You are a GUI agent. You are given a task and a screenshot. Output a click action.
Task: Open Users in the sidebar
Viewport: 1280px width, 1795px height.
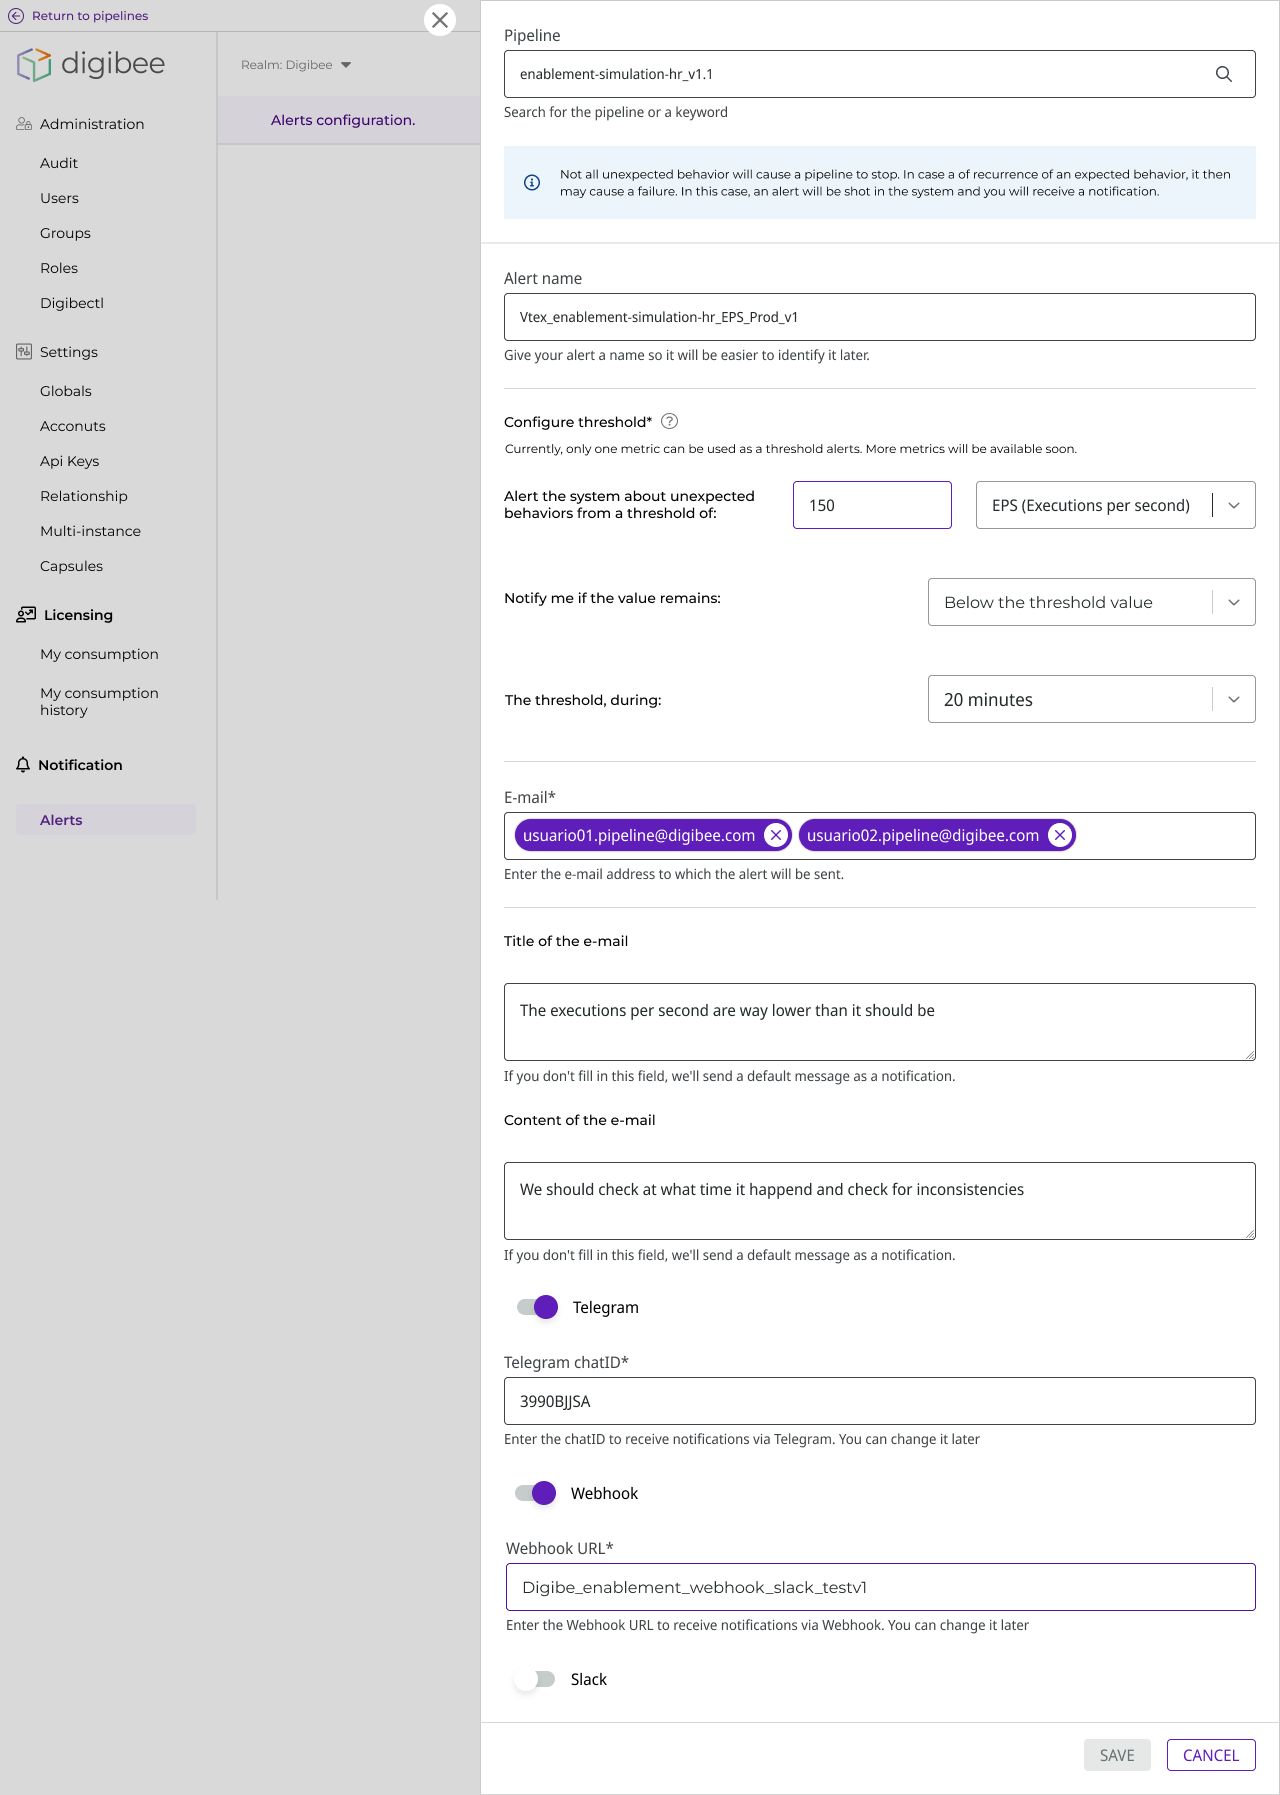coord(59,198)
